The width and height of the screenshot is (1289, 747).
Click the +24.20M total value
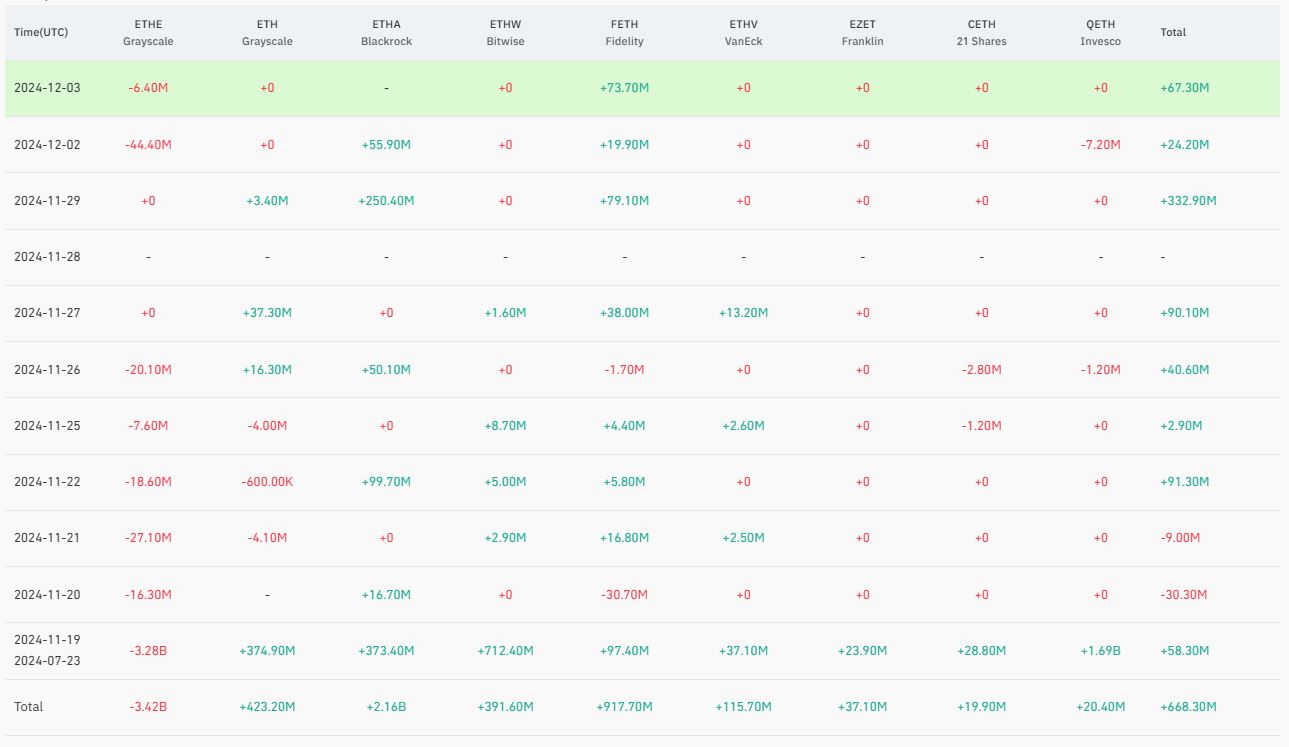1185,145
